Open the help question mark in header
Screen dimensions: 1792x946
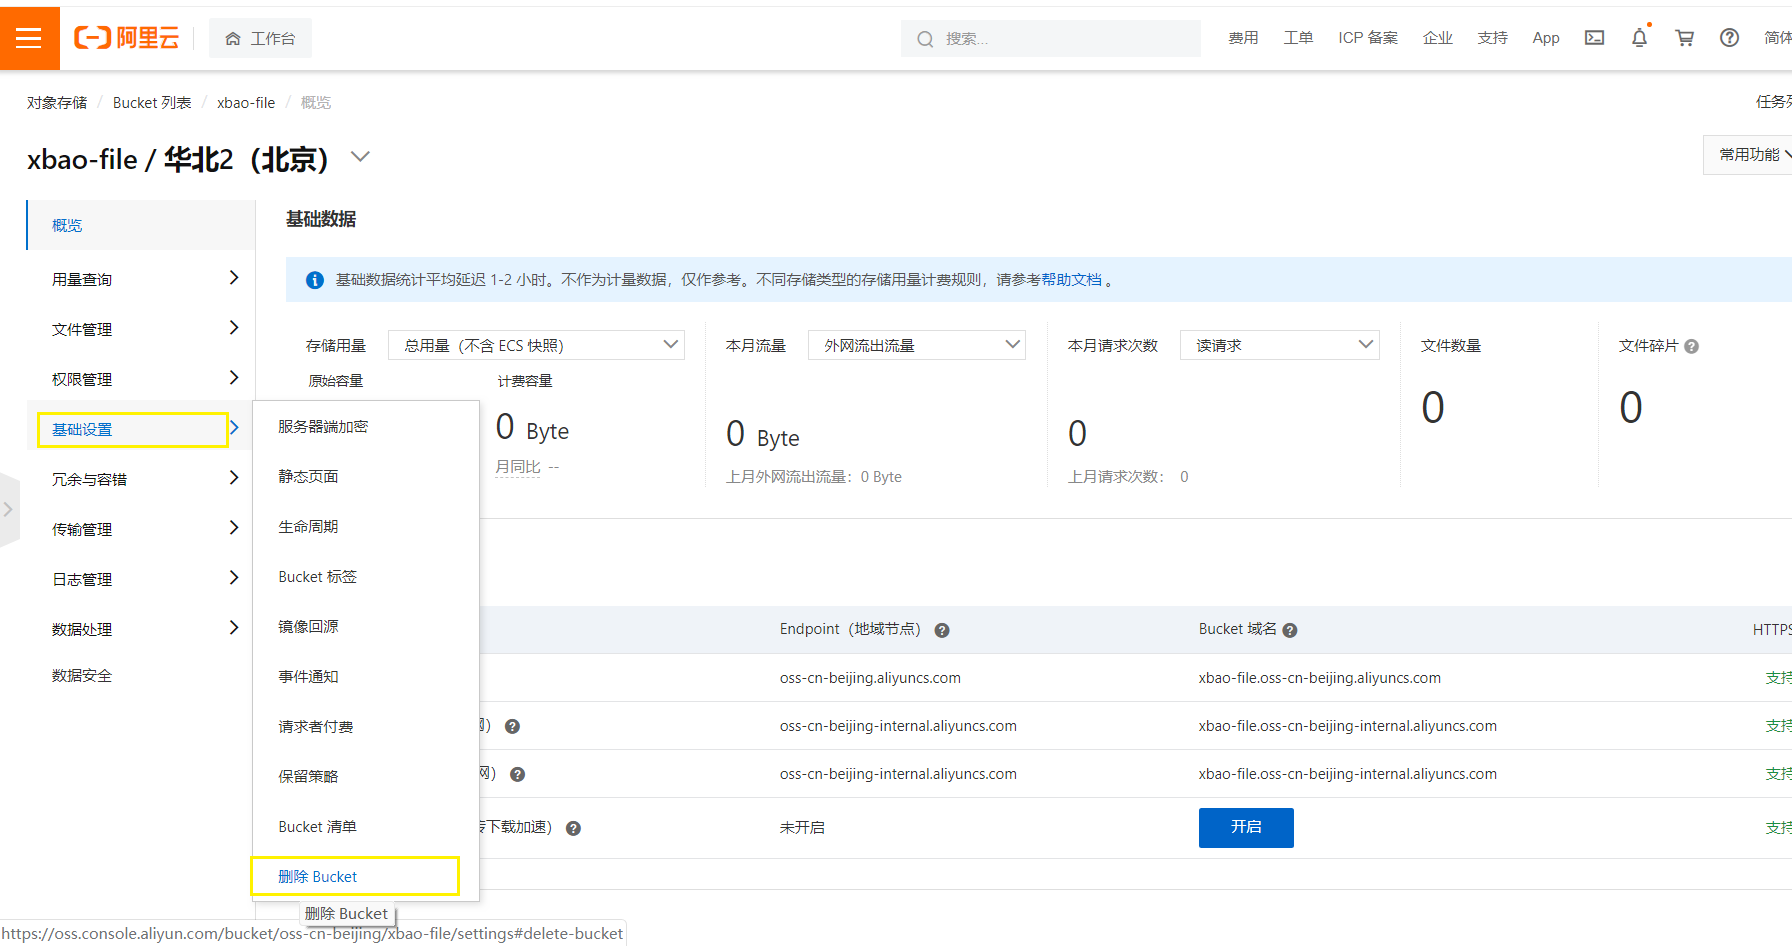click(x=1729, y=38)
